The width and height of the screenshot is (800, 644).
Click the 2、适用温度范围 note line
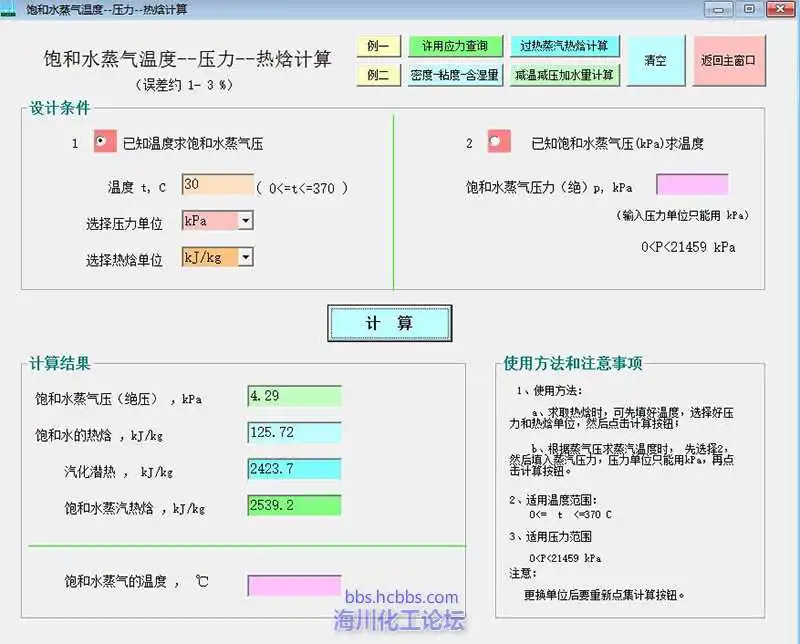click(x=553, y=500)
